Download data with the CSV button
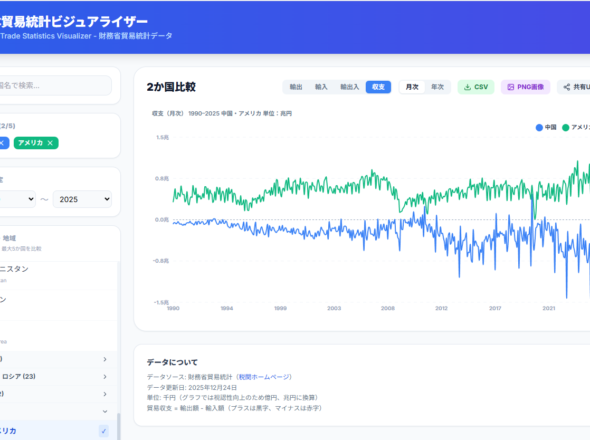 (476, 87)
